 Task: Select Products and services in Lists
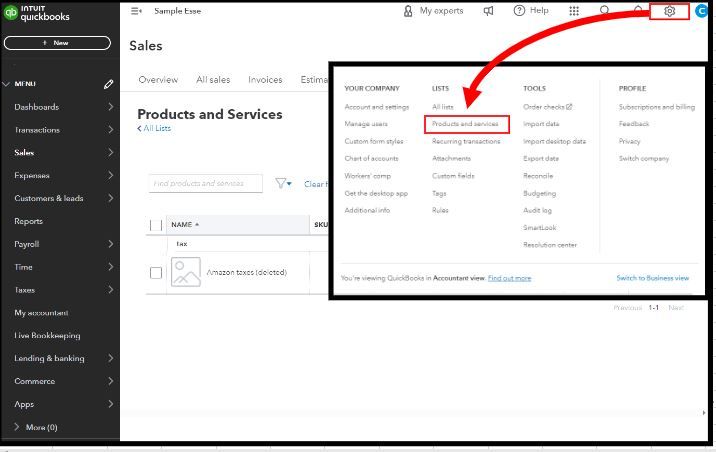pos(465,124)
